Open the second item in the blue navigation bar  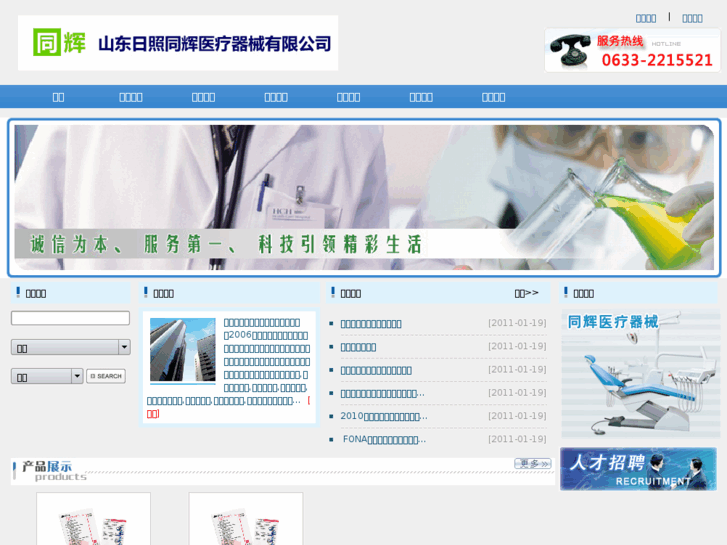[131, 97]
